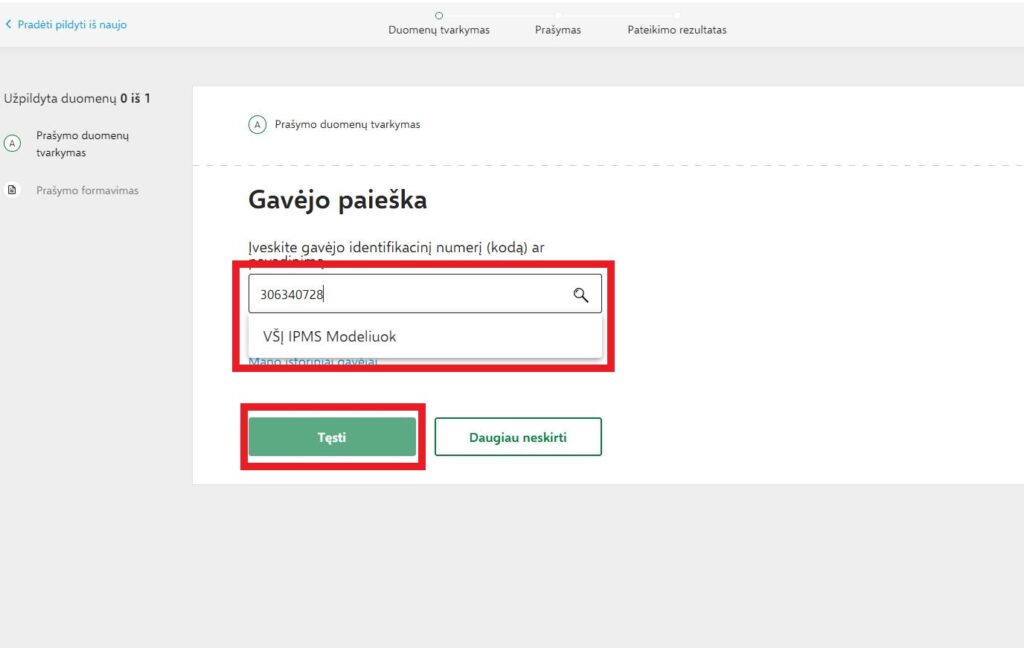The height and width of the screenshot is (648, 1024).
Task: Click the step dot above Prašymas
Action: point(558,15)
